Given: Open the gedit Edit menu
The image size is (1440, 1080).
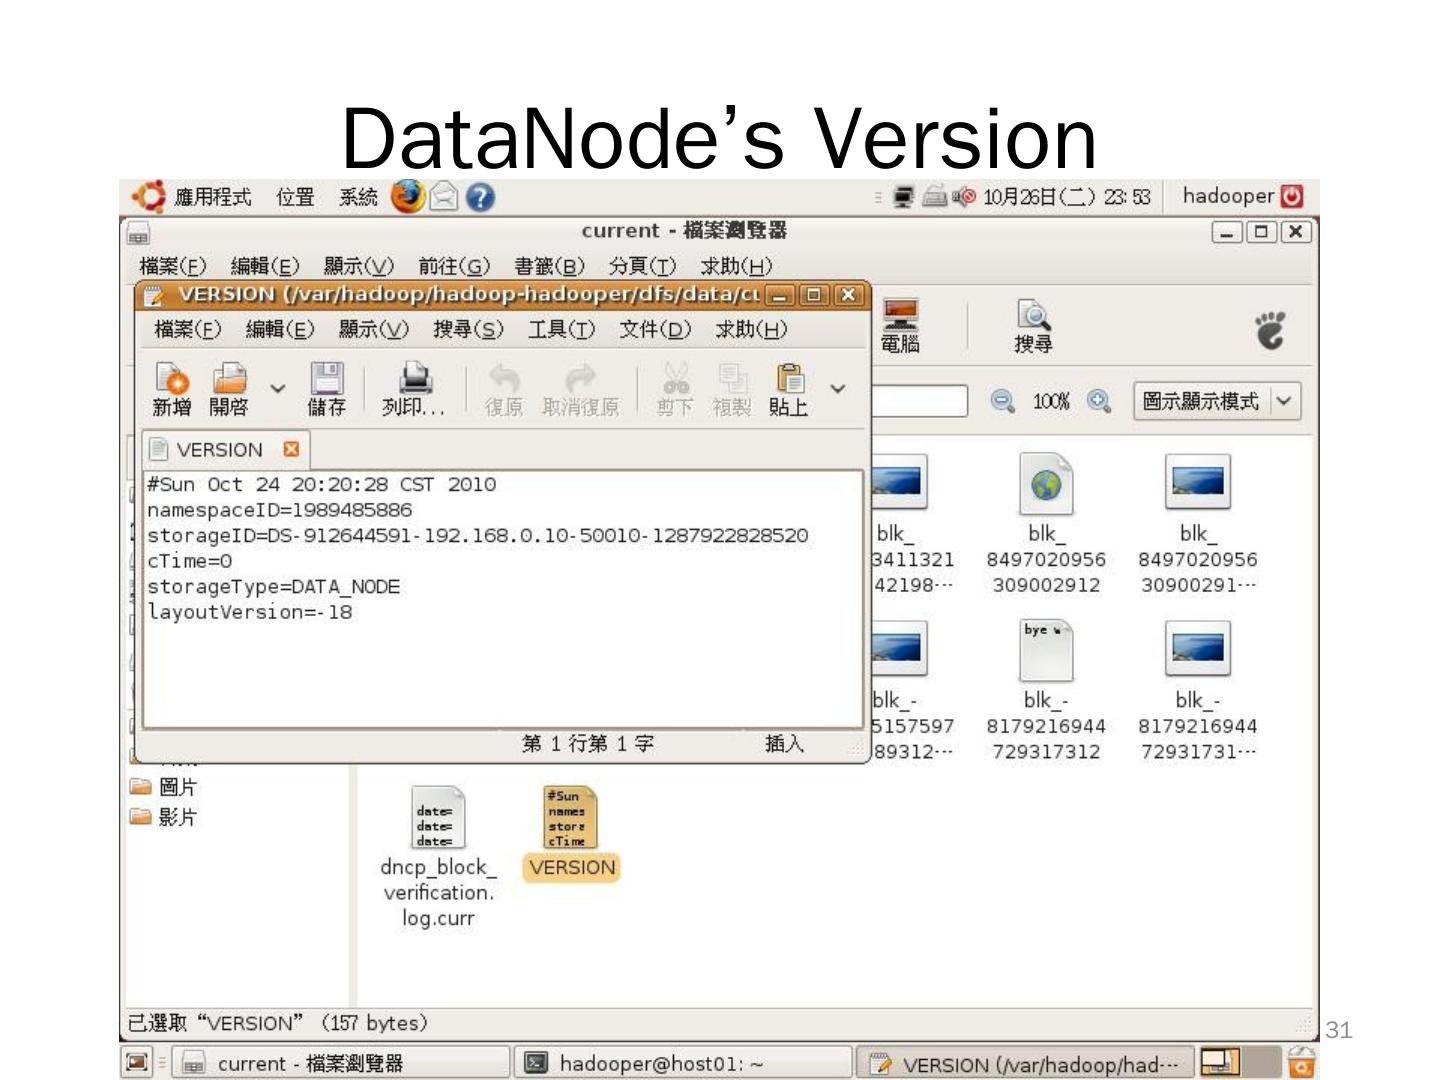Looking at the screenshot, I should tap(280, 329).
